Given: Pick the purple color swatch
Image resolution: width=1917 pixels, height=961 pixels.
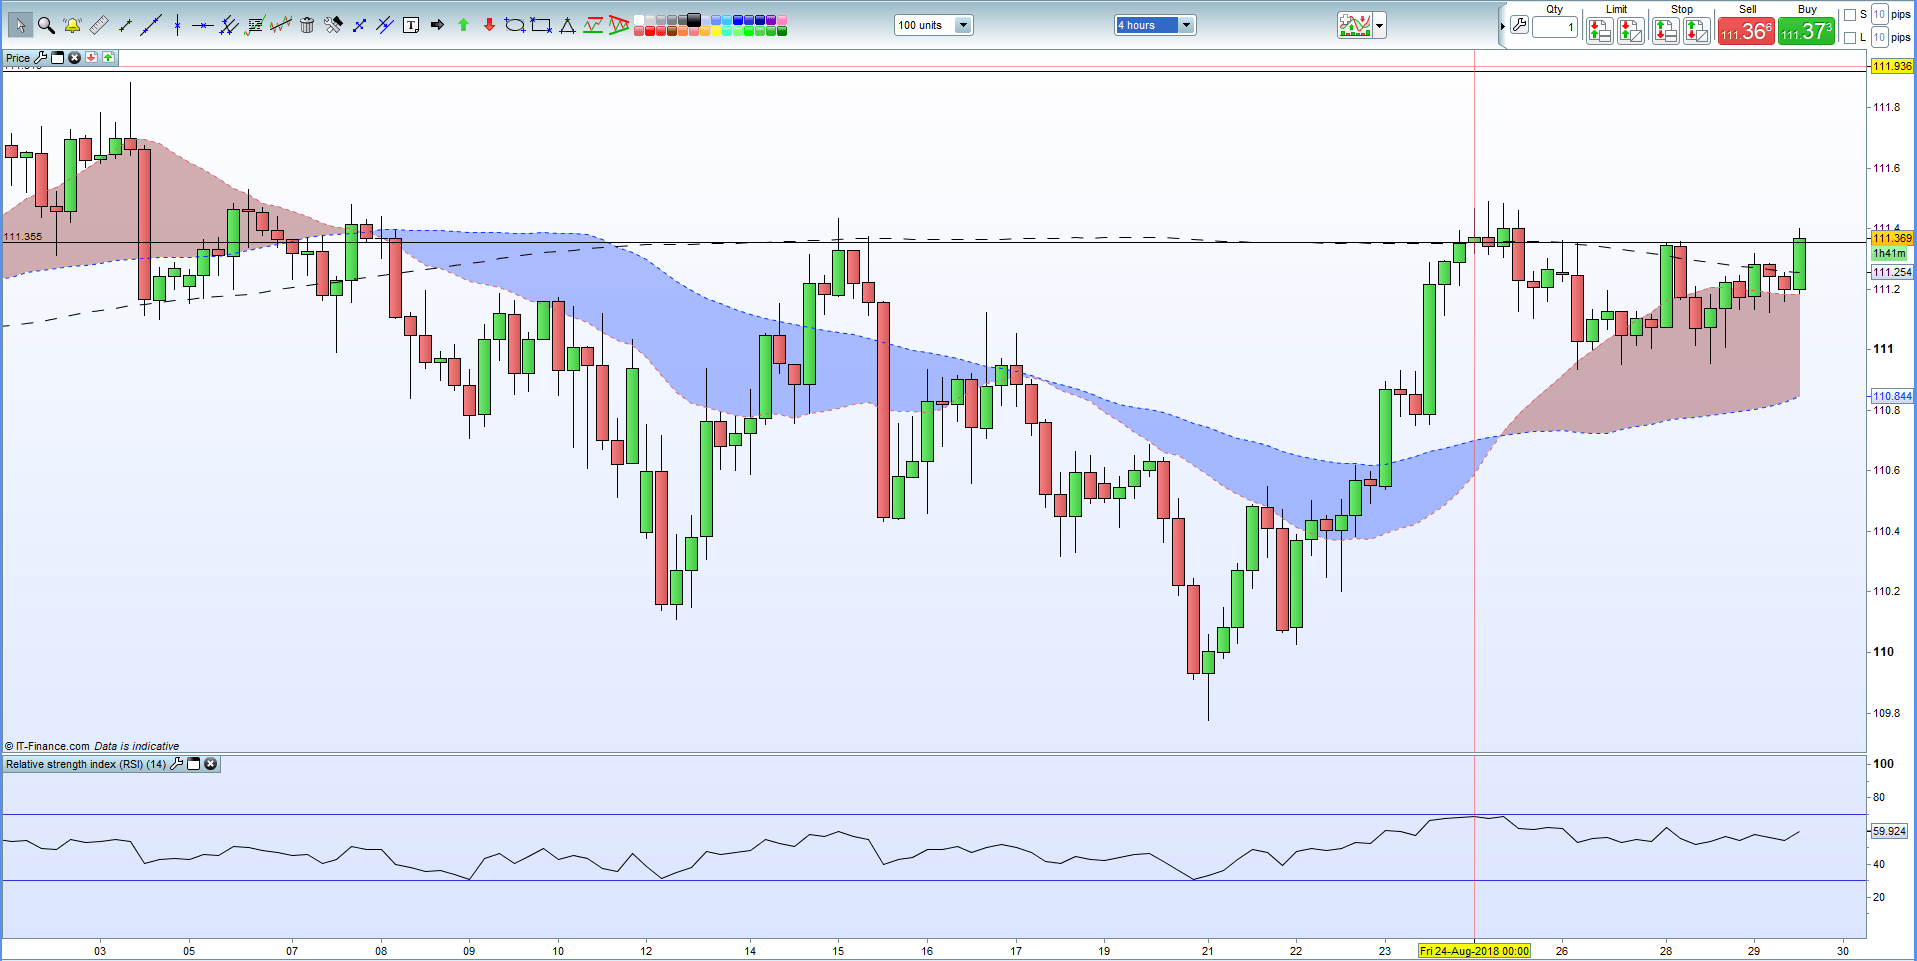Looking at the screenshot, I should 770,20.
